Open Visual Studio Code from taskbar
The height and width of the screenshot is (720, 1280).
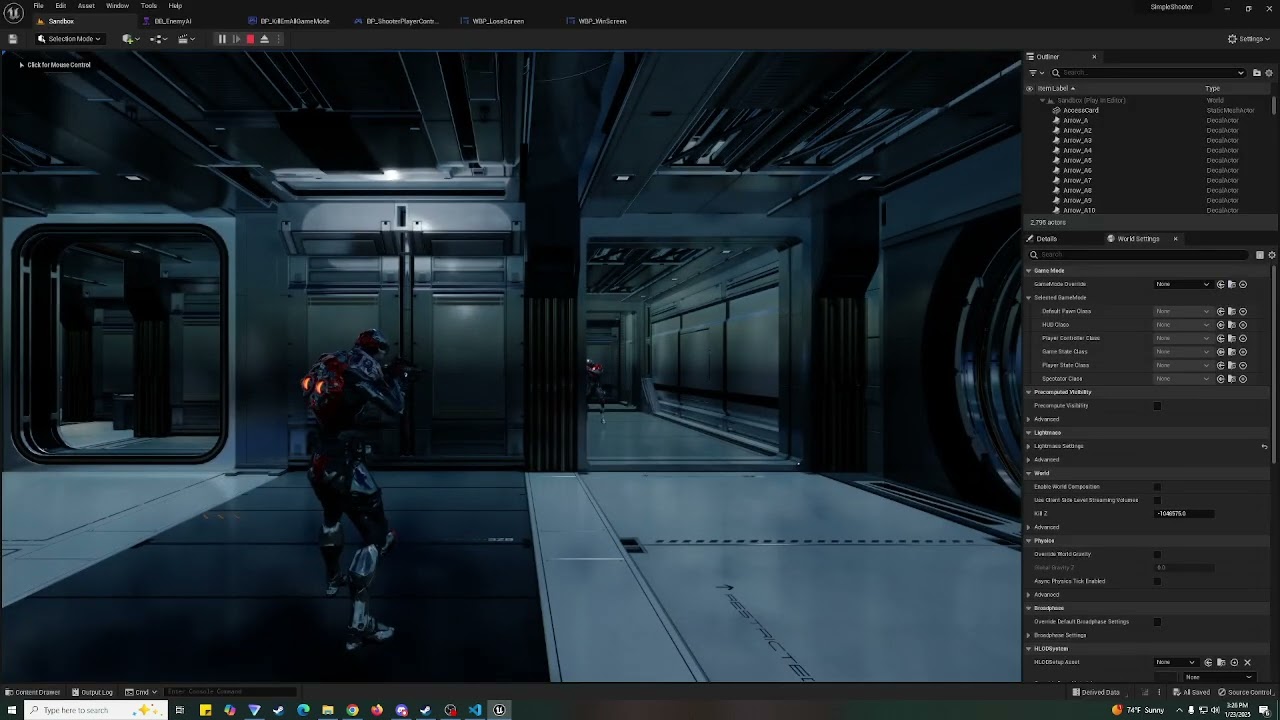pos(475,710)
